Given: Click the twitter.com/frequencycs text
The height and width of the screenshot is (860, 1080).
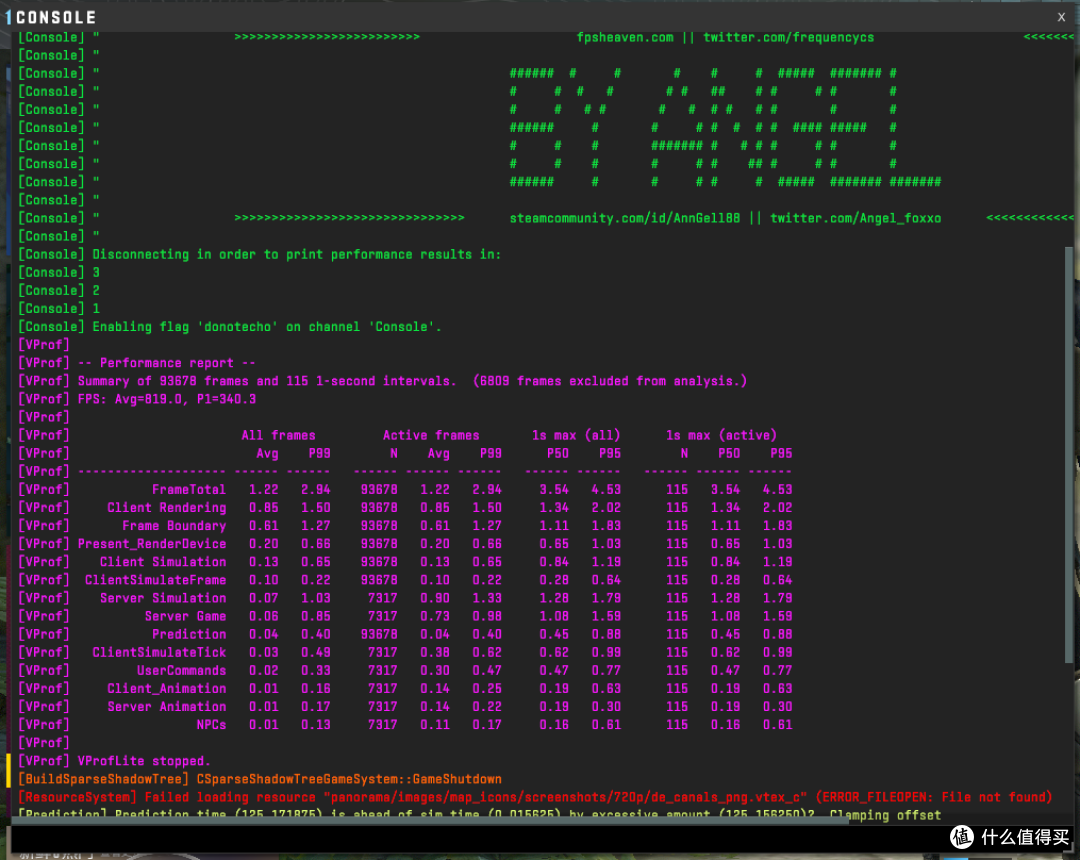Looking at the screenshot, I should 788,37.
